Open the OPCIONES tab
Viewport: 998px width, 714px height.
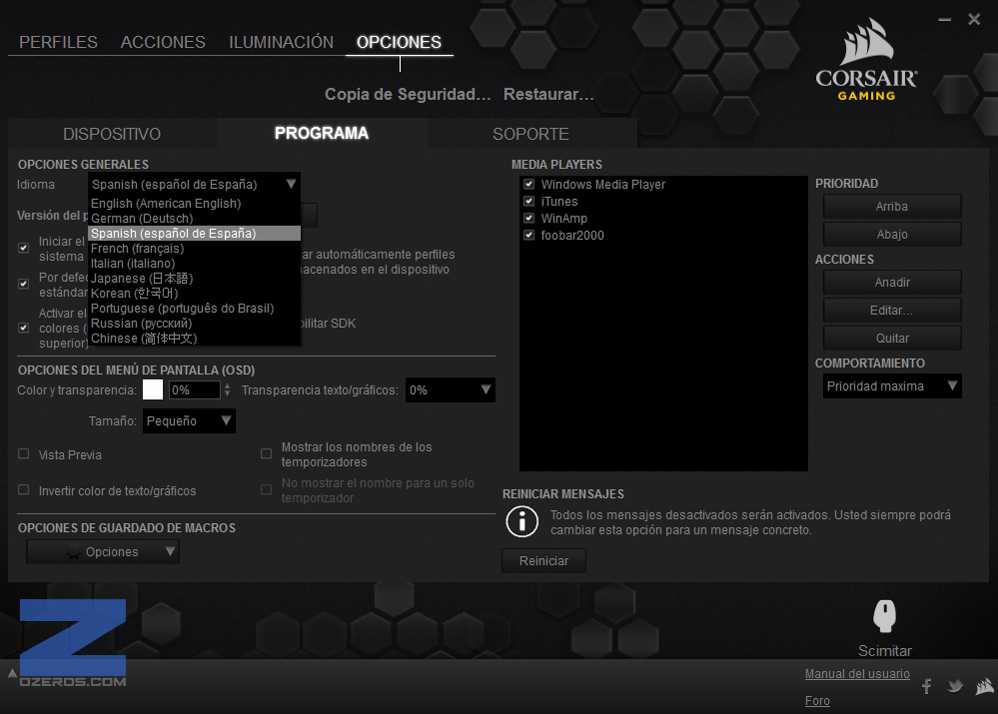pyautogui.click(x=398, y=42)
